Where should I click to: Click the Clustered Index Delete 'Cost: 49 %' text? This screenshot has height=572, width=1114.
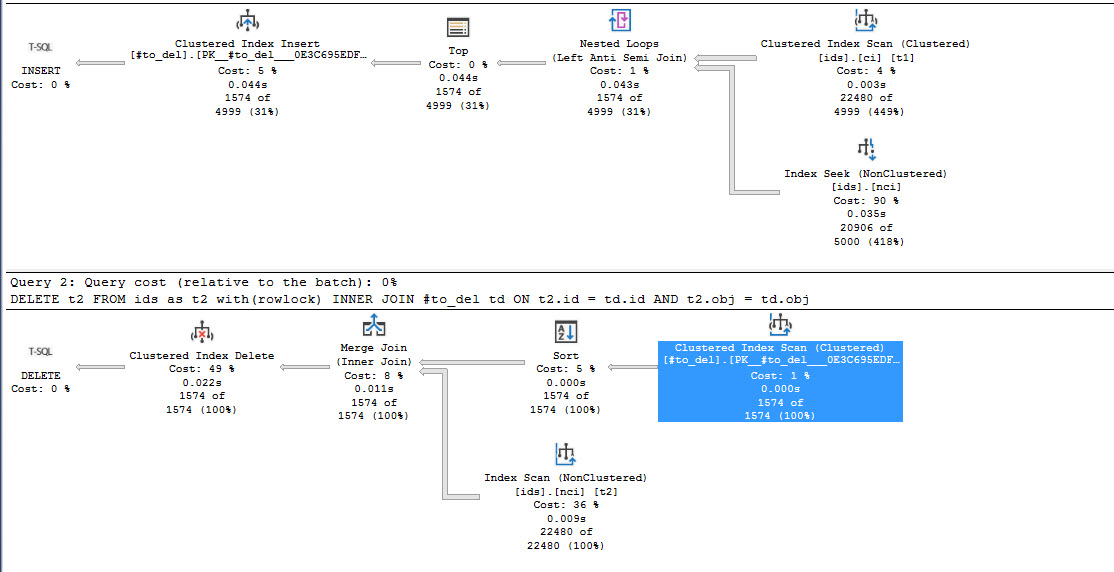tap(202, 369)
